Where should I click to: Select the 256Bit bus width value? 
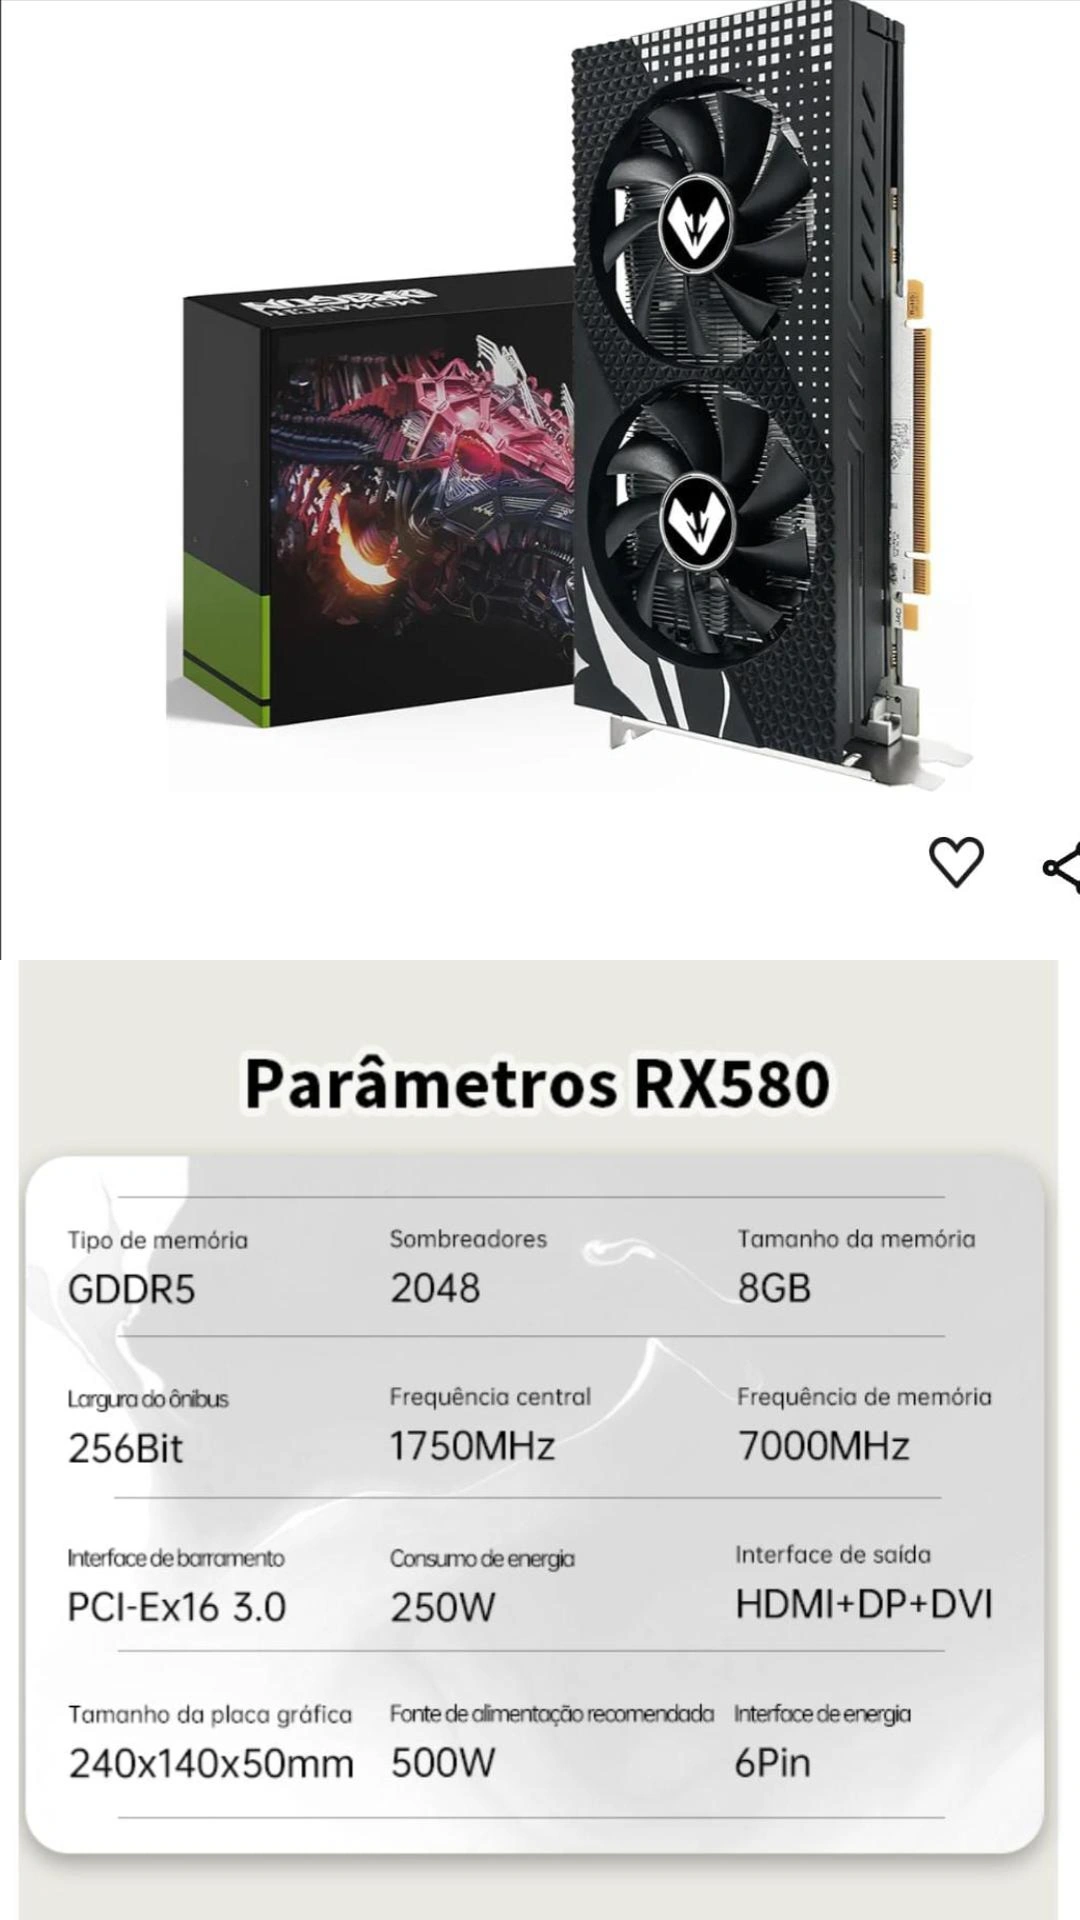pos(125,1448)
